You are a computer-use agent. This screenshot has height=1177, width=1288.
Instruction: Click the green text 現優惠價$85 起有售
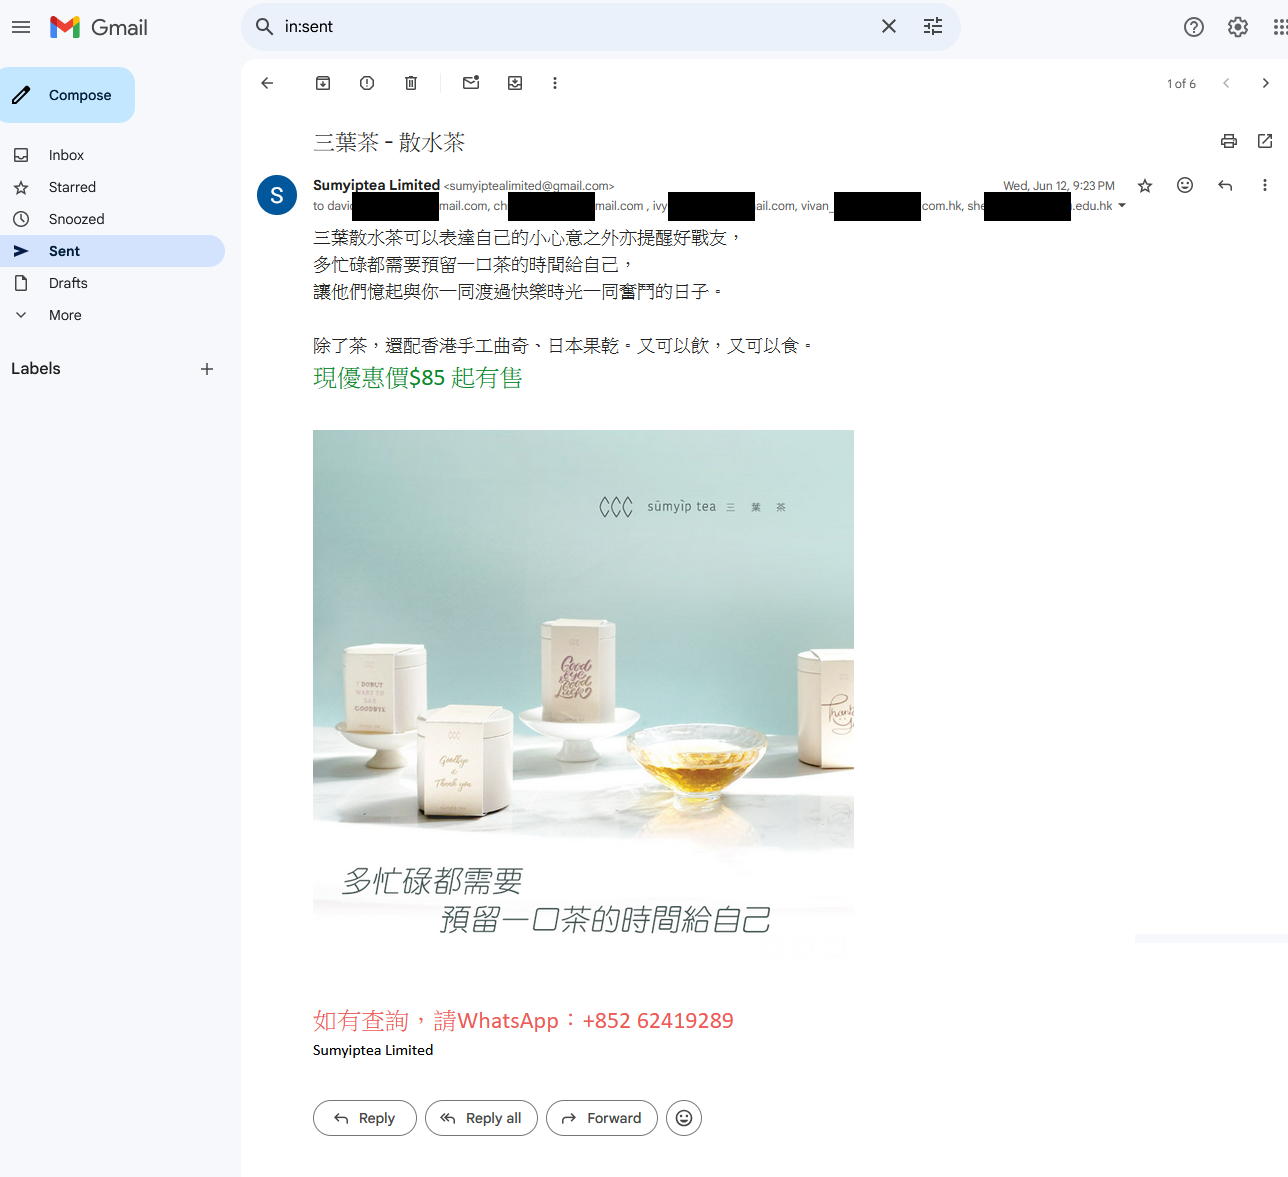(418, 378)
